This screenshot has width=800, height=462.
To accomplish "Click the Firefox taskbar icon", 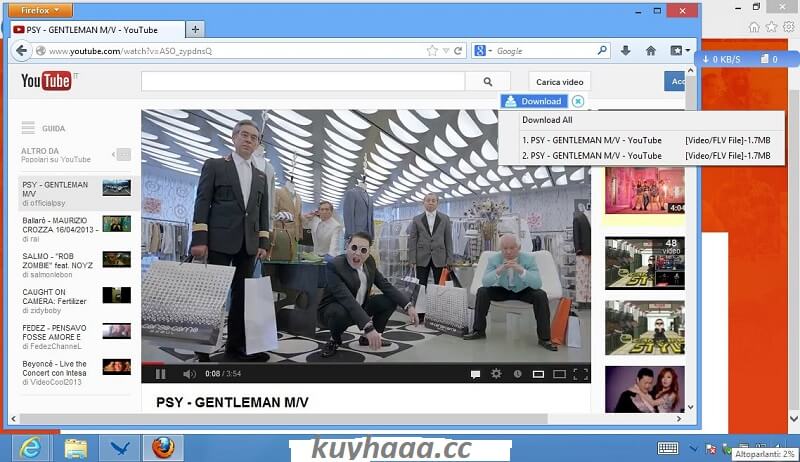I will (x=163, y=448).
